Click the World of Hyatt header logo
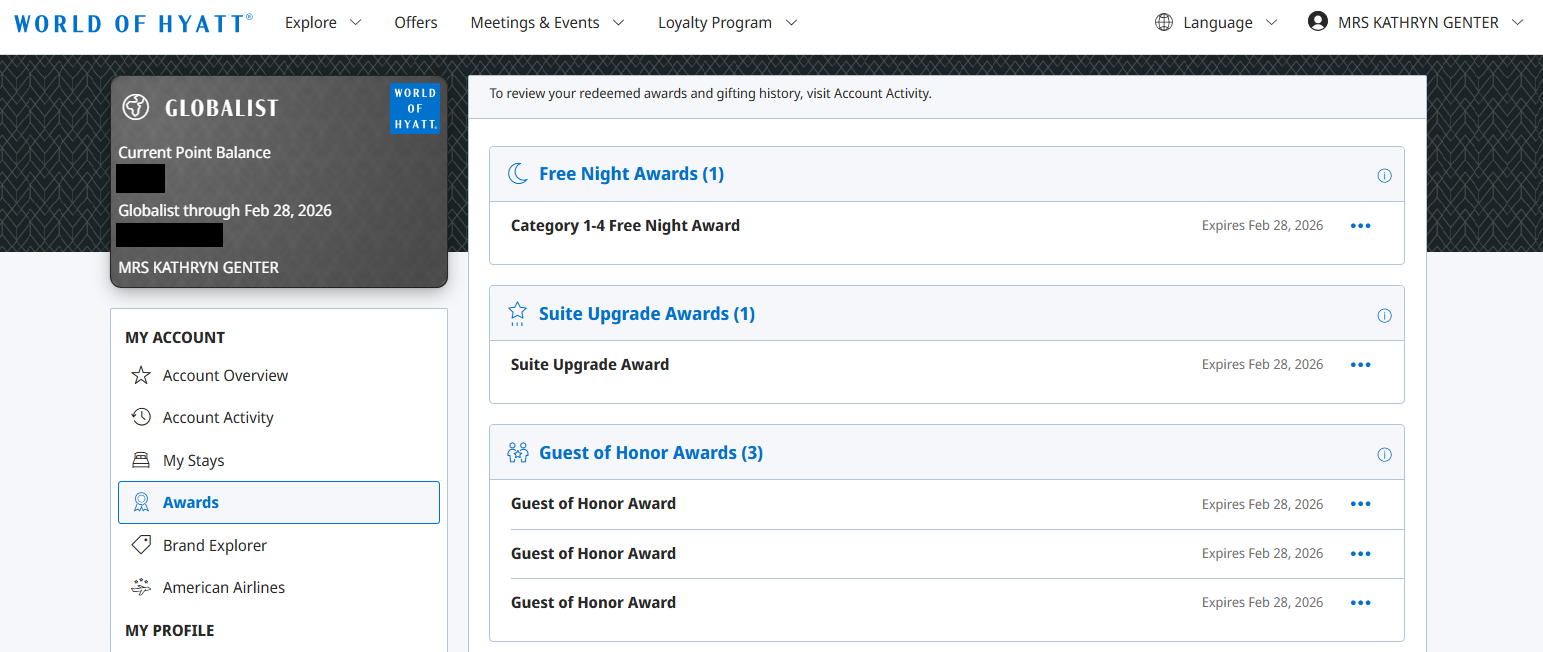Screen dimensions: 1543x652 [131, 22]
